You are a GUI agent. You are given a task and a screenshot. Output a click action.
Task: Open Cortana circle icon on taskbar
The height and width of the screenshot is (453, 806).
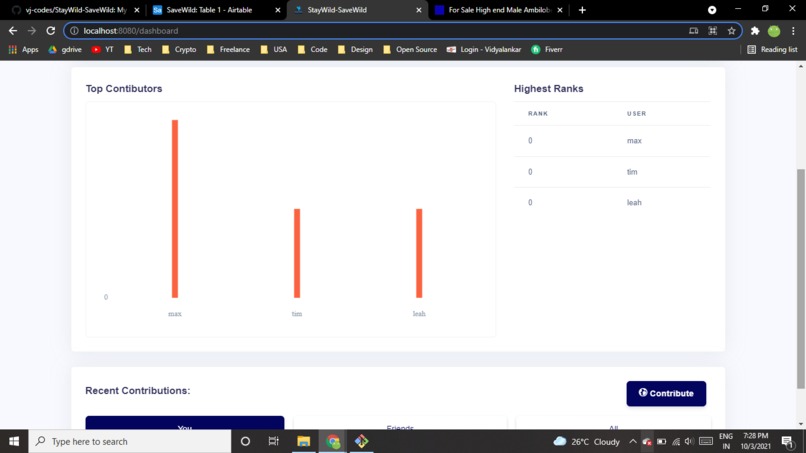[x=245, y=441]
